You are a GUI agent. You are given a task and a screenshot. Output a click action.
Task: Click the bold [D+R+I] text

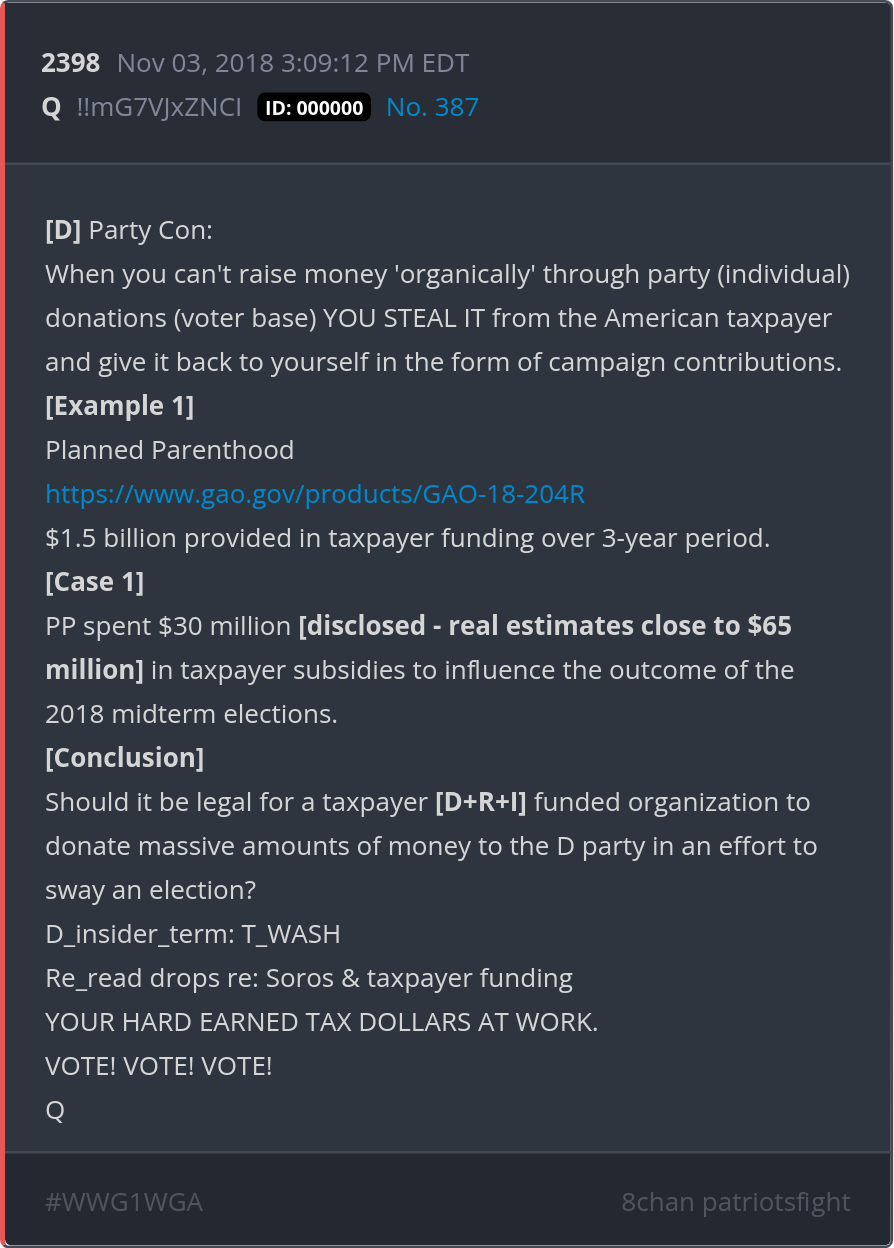(481, 802)
